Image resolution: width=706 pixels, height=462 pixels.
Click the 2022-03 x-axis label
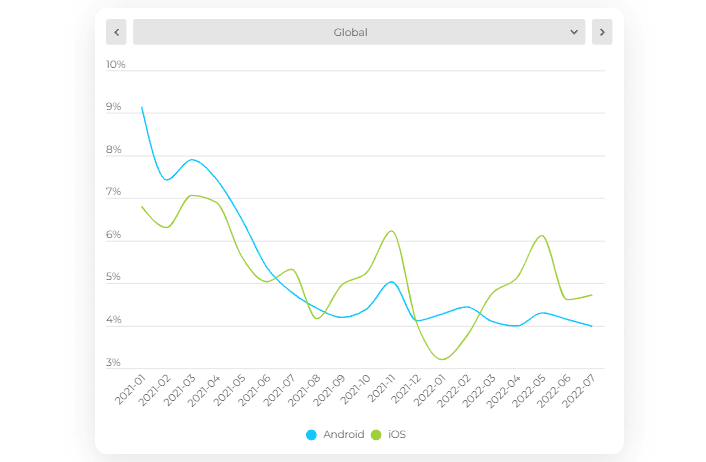click(x=481, y=388)
